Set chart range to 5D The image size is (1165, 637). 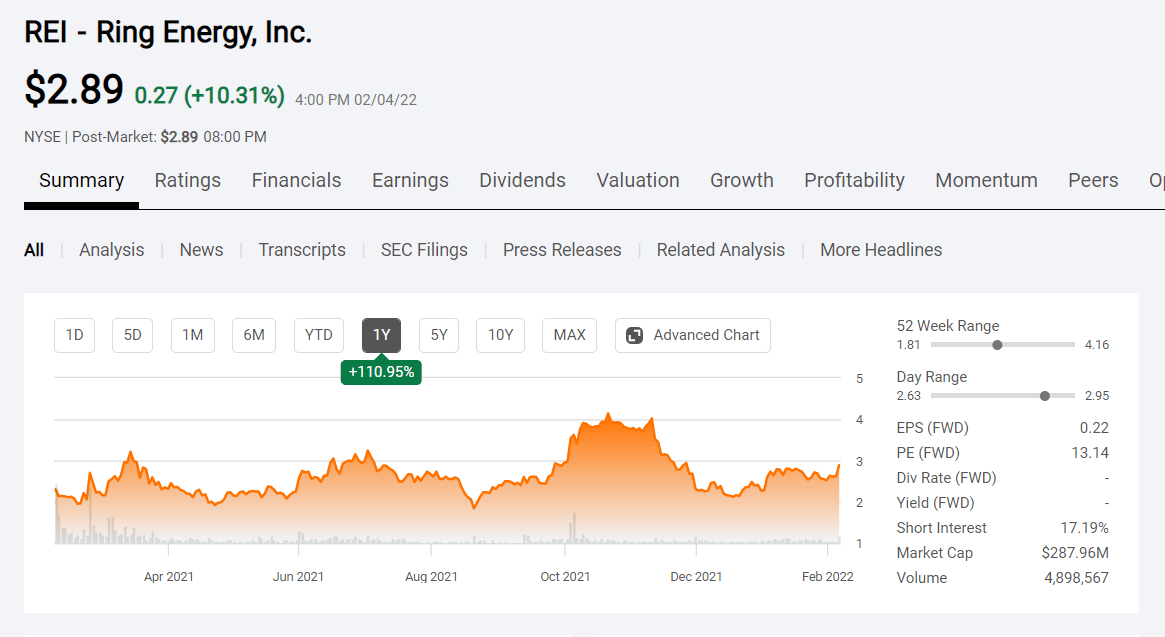pyautogui.click(x=132, y=335)
